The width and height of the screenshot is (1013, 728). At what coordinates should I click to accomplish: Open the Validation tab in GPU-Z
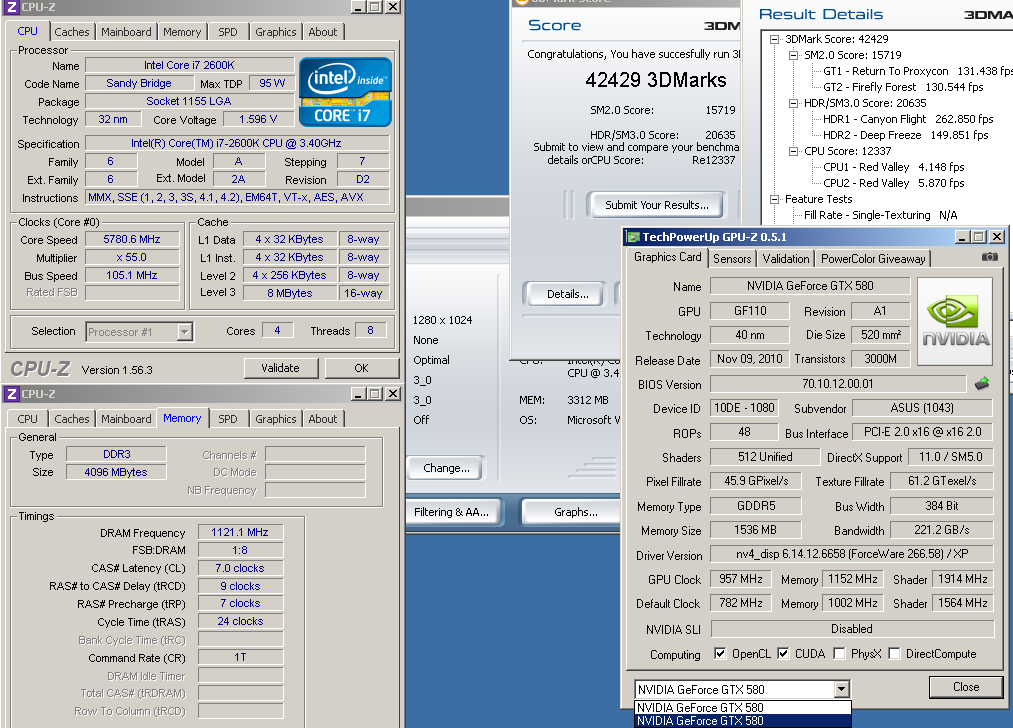point(786,258)
